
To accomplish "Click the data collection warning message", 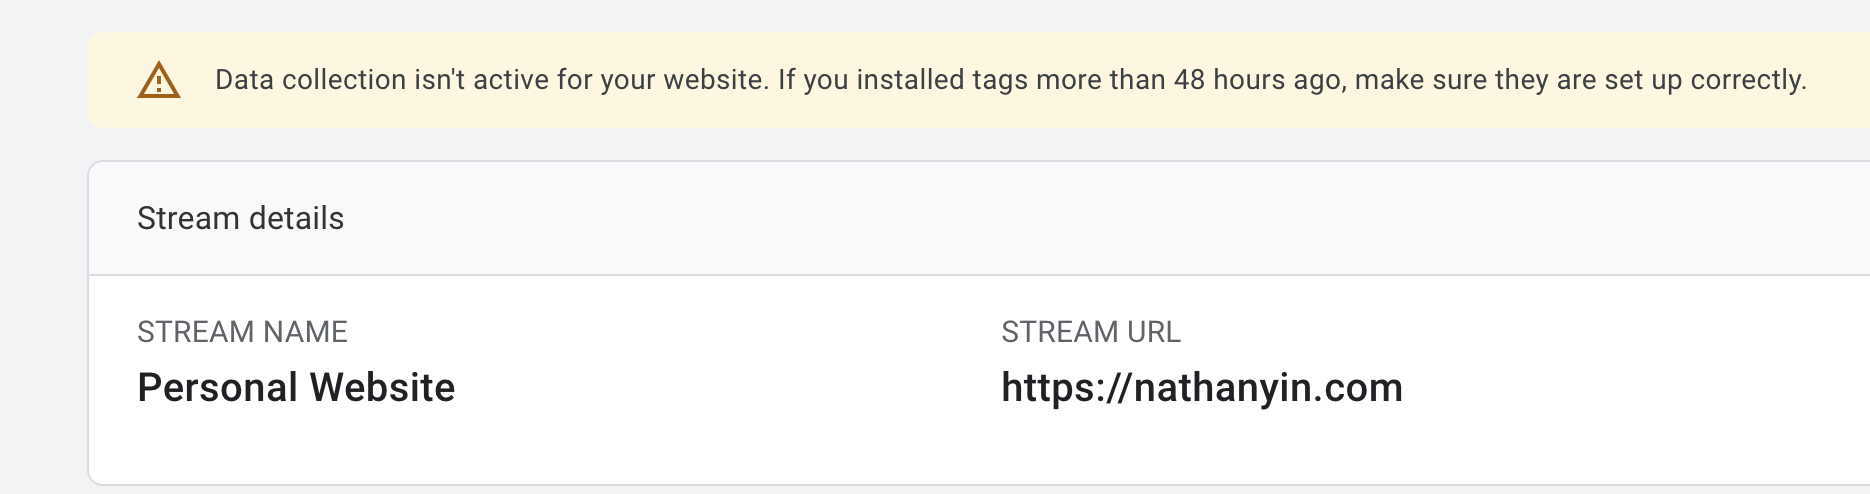I will click(x=1010, y=80).
